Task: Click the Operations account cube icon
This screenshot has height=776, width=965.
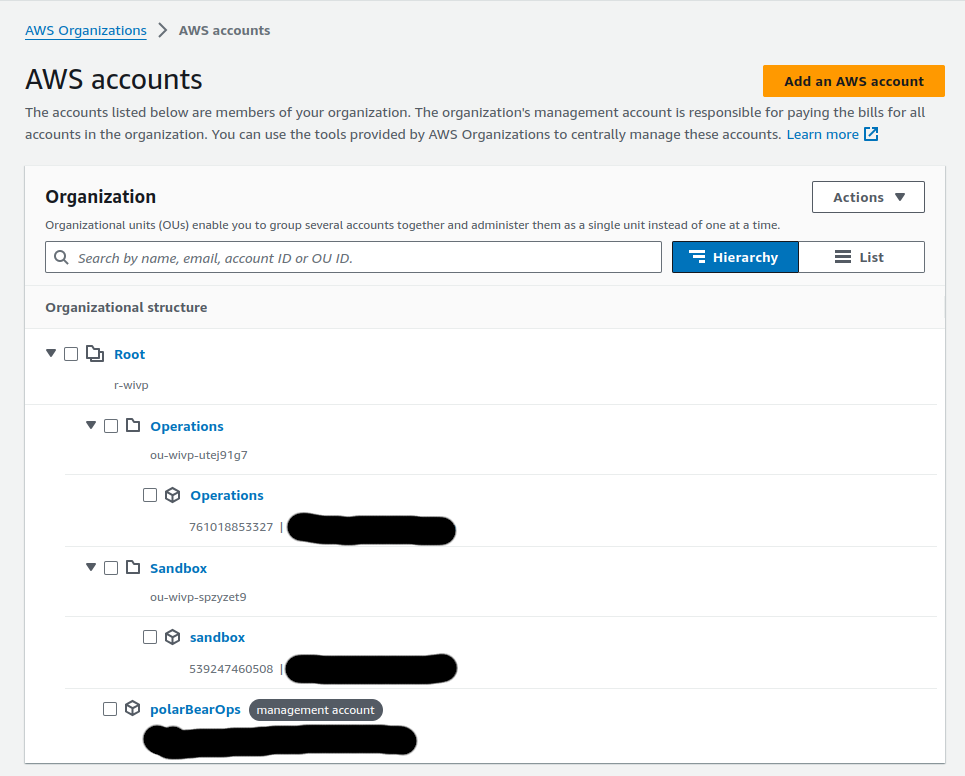Action: click(172, 495)
